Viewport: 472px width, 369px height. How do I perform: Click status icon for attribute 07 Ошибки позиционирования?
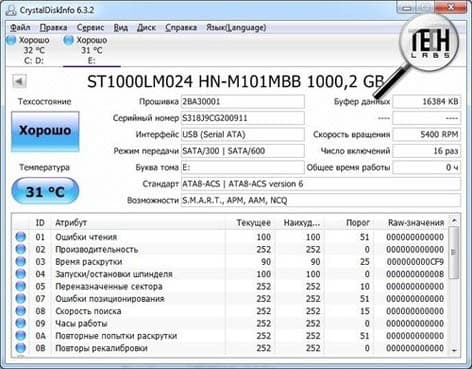point(21,298)
